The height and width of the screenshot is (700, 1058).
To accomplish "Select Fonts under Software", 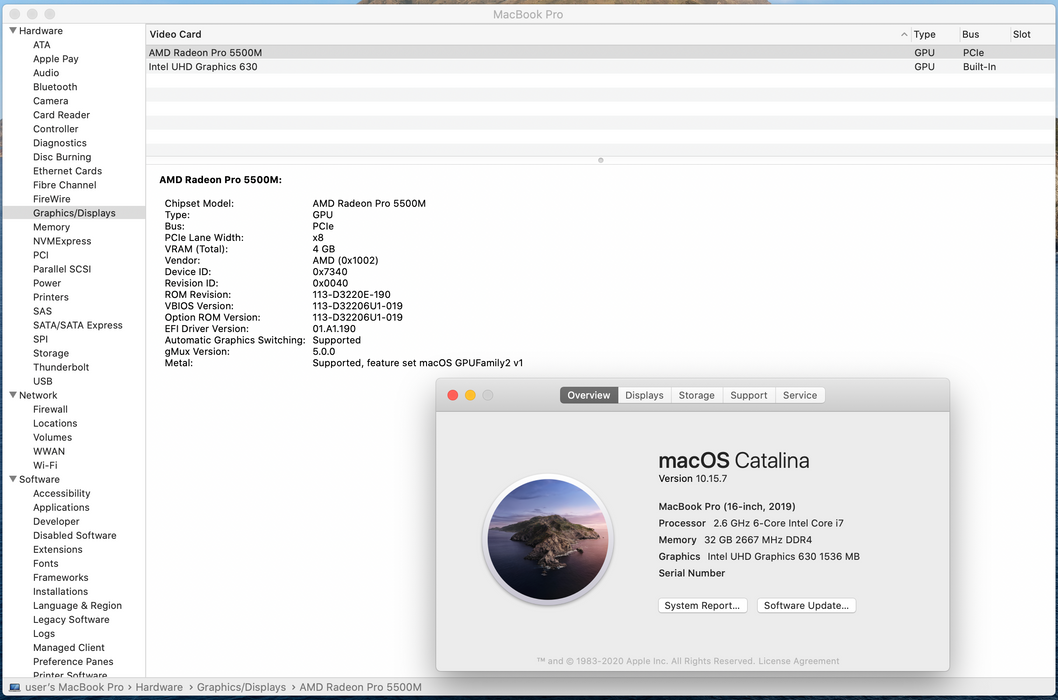I will pos(46,564).
